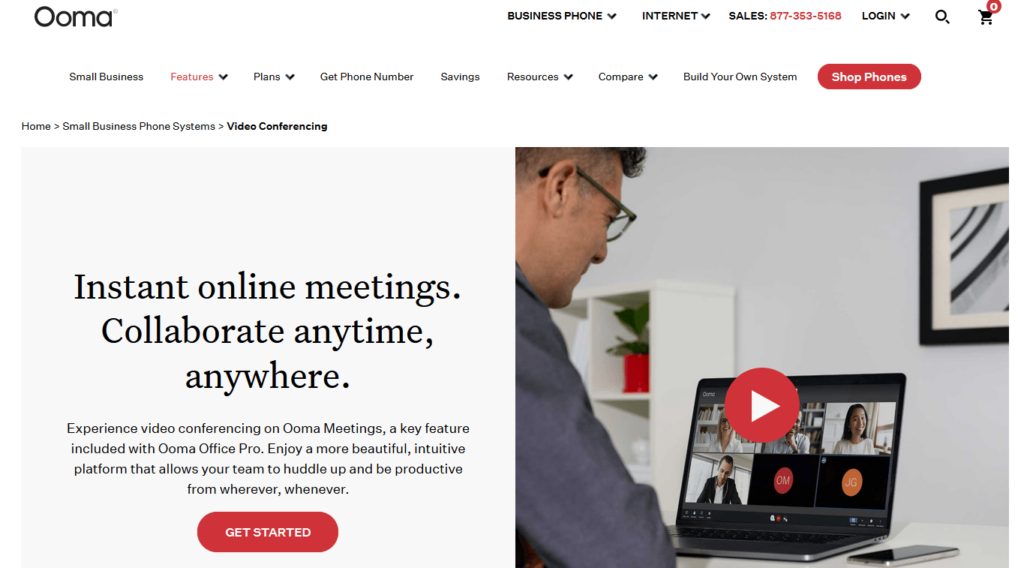Open the search magnifier icon
This screenshot has width=1024, height=568.
tap(942, 17)
